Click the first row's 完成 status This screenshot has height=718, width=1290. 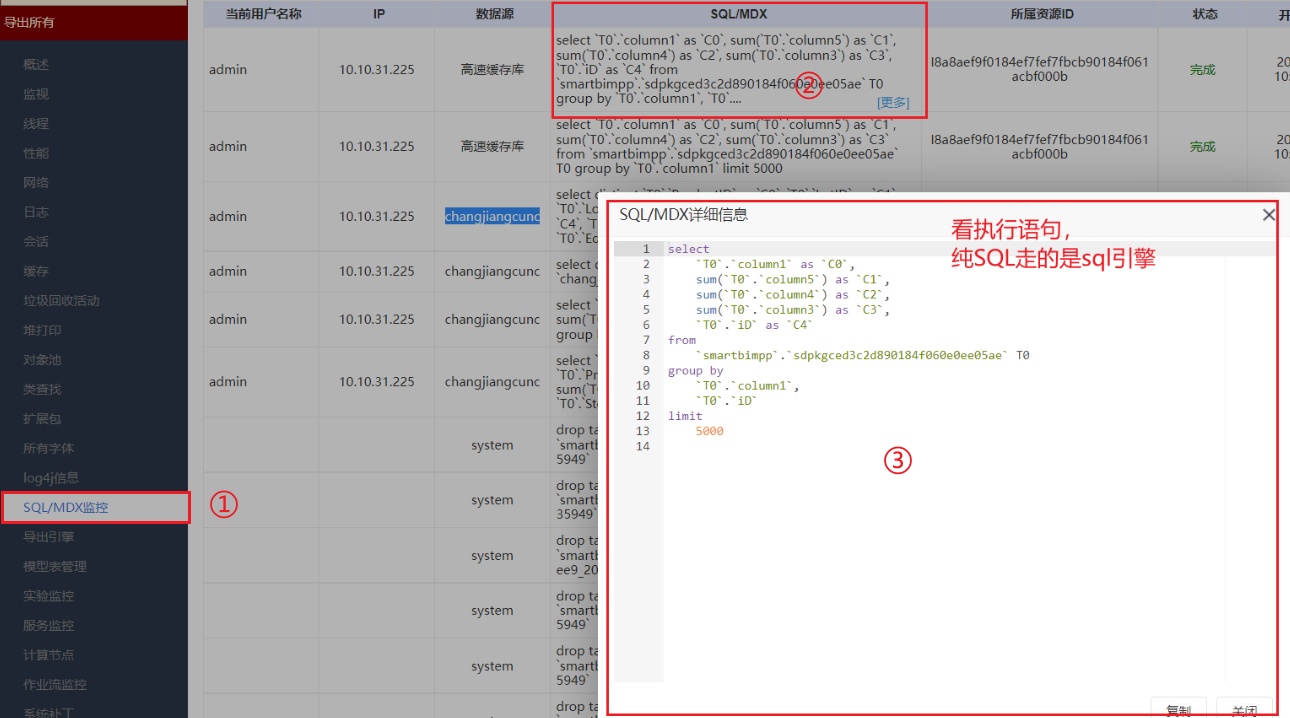[x=1202, y=70]
